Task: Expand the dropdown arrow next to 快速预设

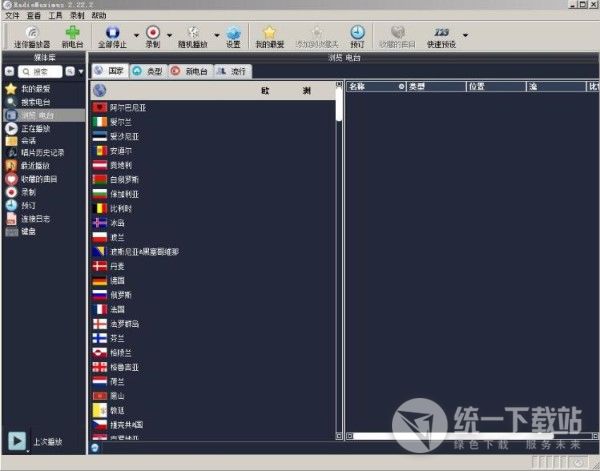Action: click(x=465, y=35)
